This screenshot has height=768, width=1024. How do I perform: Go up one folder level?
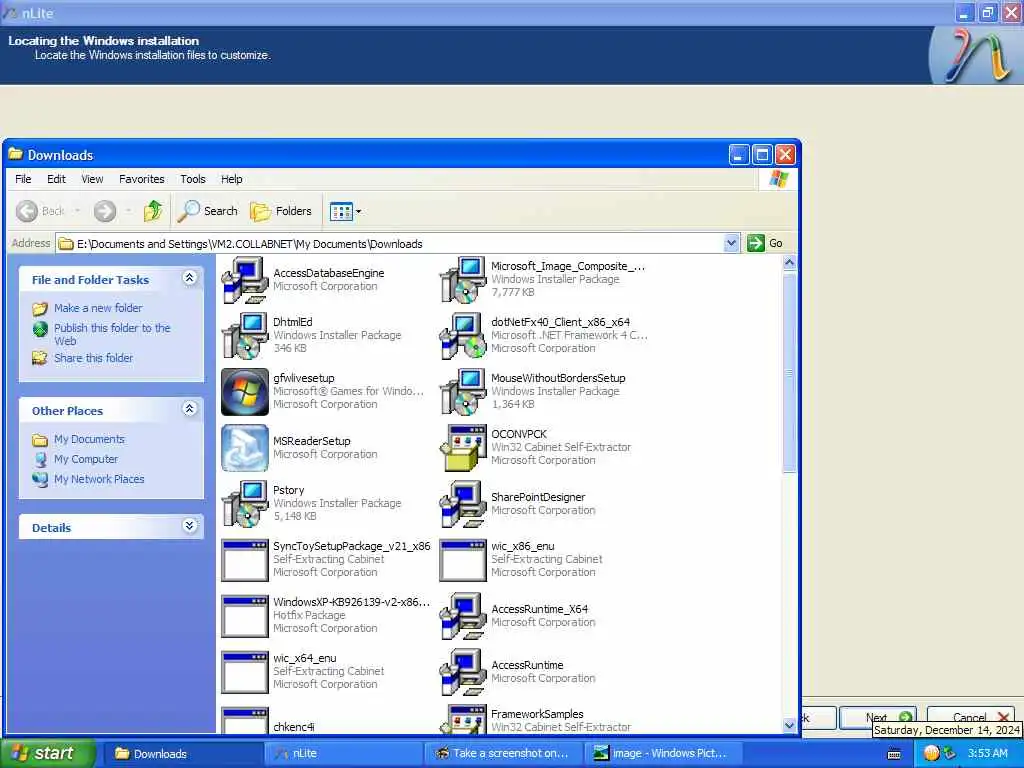click(153, 211)
